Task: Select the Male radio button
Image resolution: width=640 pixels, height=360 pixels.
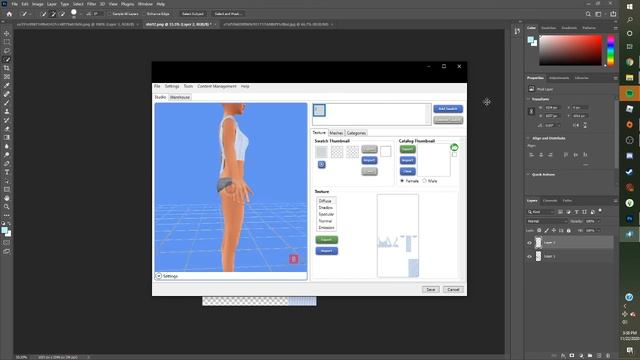Action: pyautogui.click(x=424, y=180)
